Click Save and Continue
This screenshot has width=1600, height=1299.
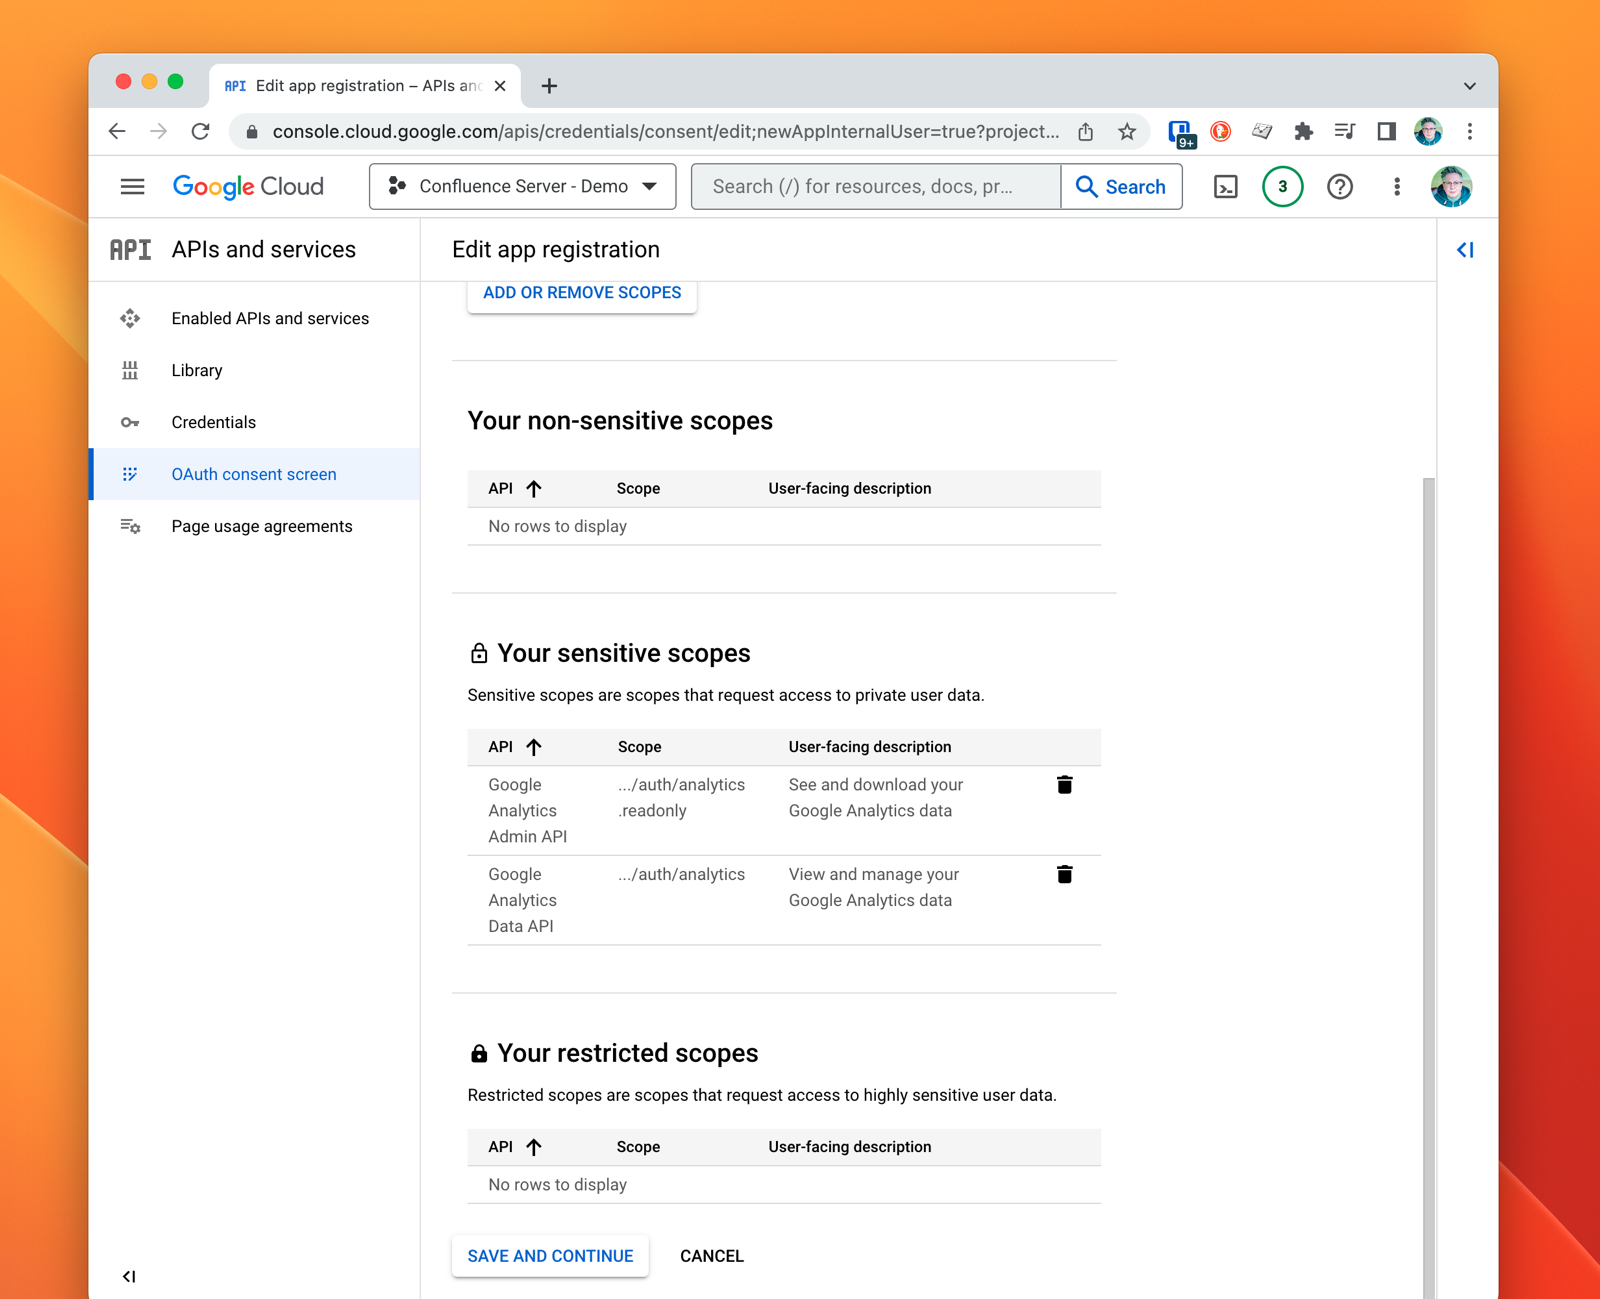tap(550, 1256)
